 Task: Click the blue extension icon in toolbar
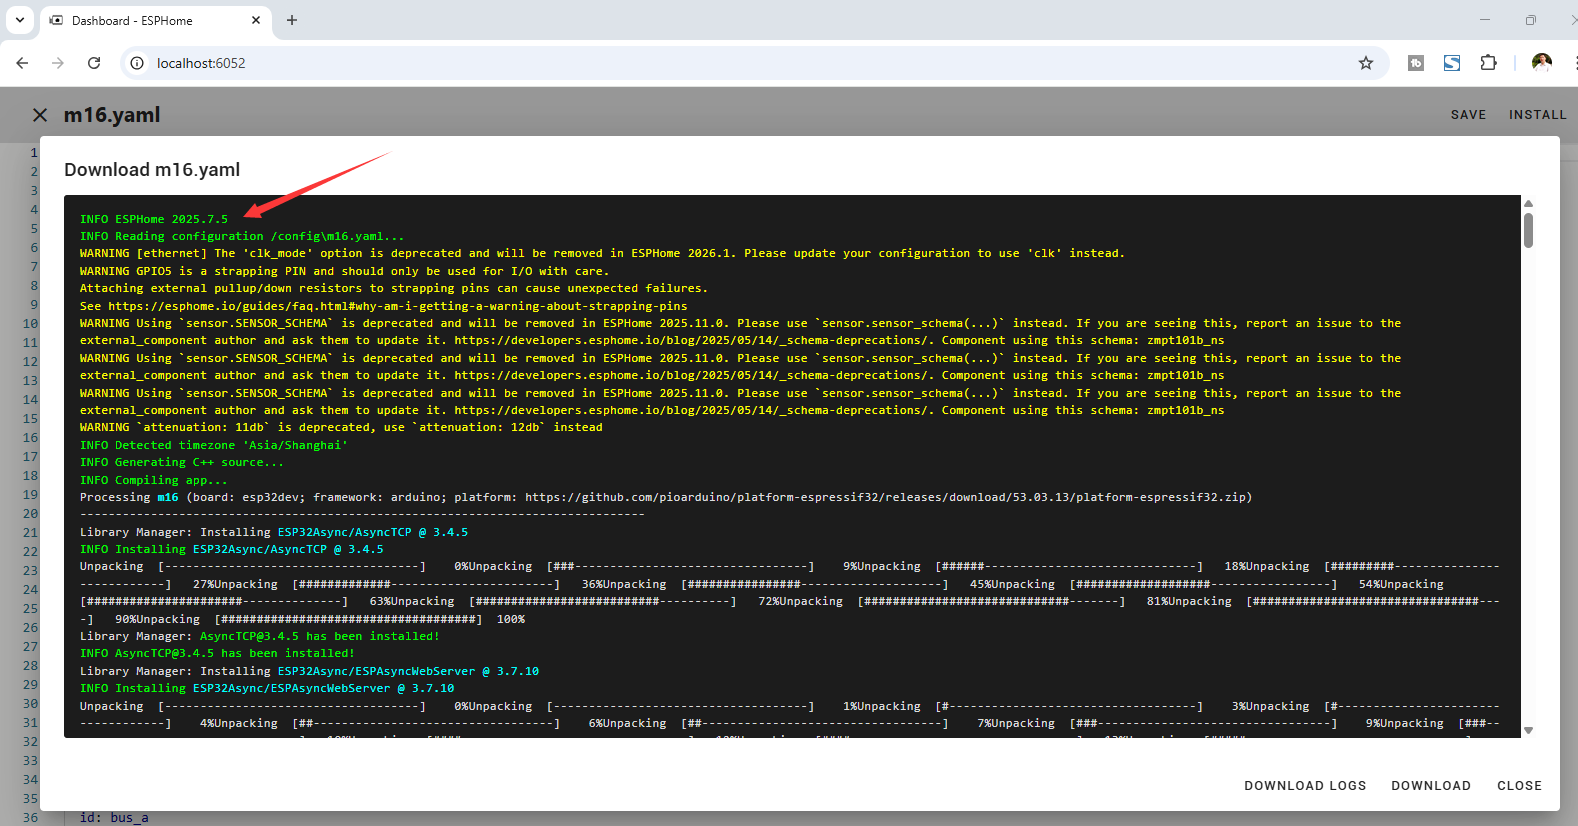coord(1452,63)
